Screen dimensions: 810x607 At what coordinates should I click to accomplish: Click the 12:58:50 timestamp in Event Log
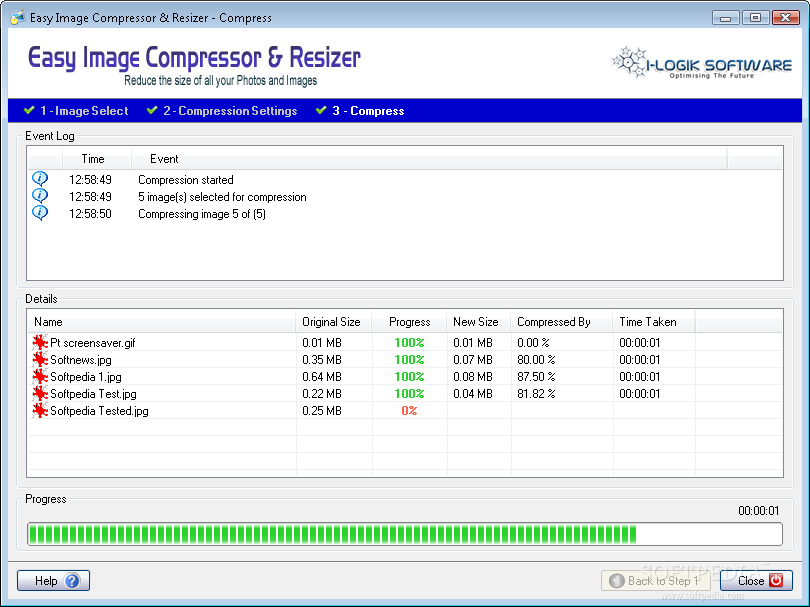[x=90, y=214]
